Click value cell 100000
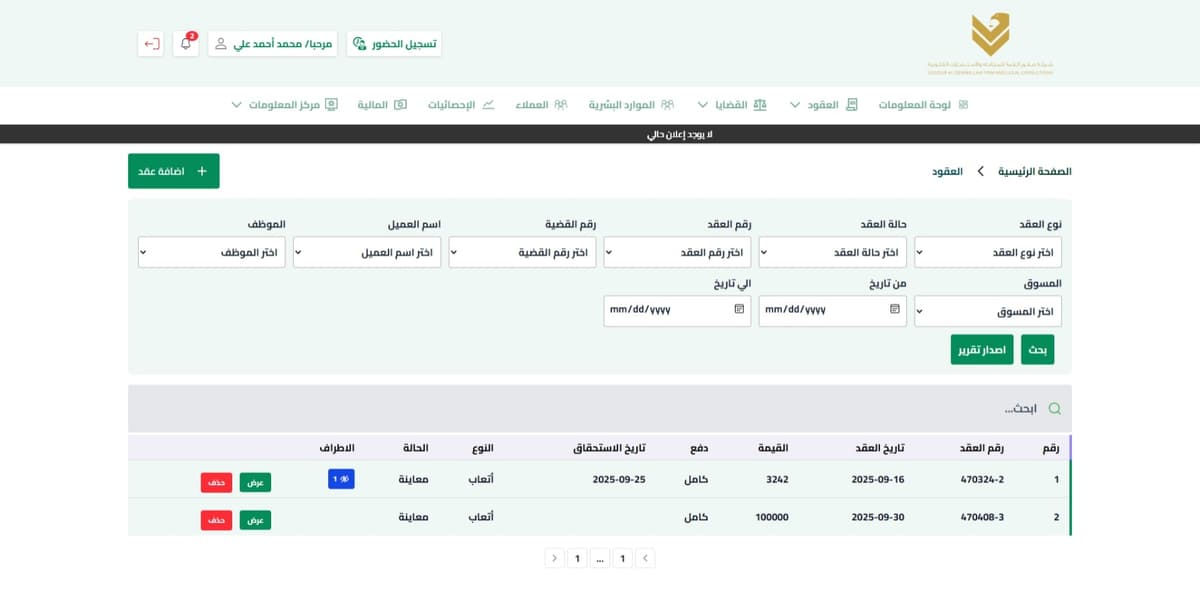This screenshot has height=591, width=1200. coord(772,518)
